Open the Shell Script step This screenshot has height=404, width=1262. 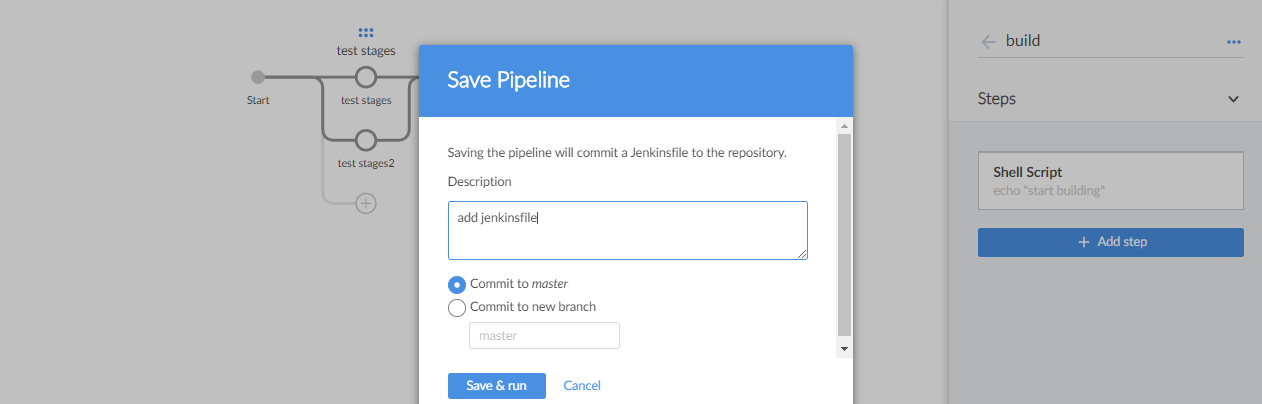coord(1110,180)
